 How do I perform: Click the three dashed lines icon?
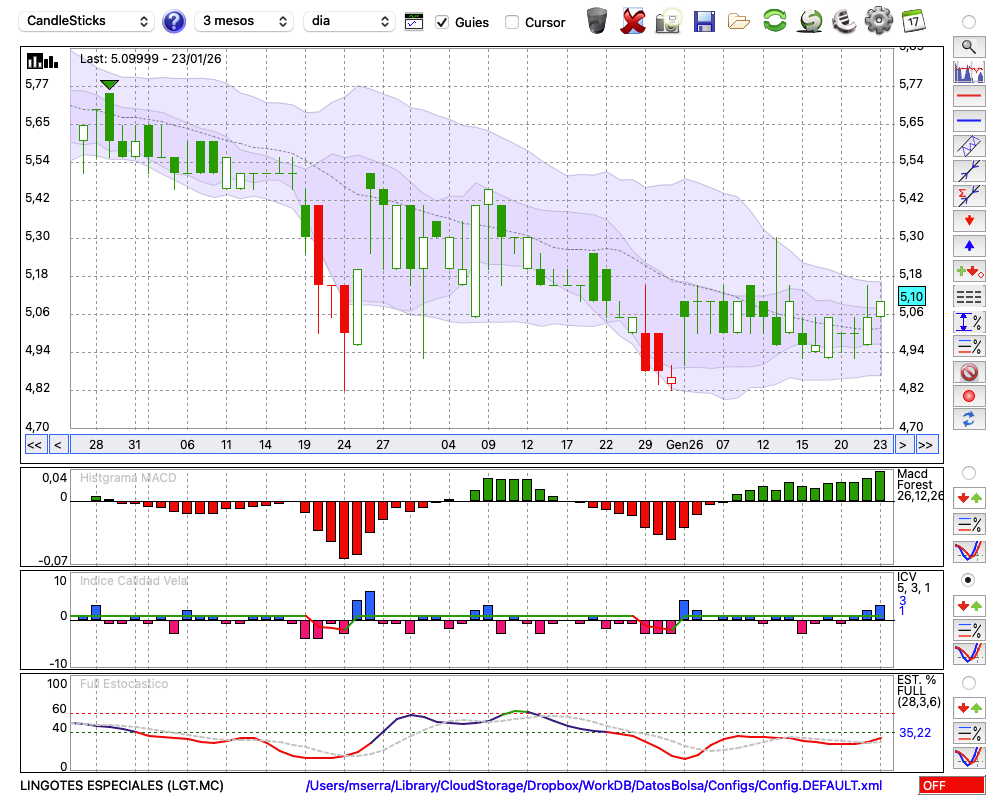tap(969, 297)
